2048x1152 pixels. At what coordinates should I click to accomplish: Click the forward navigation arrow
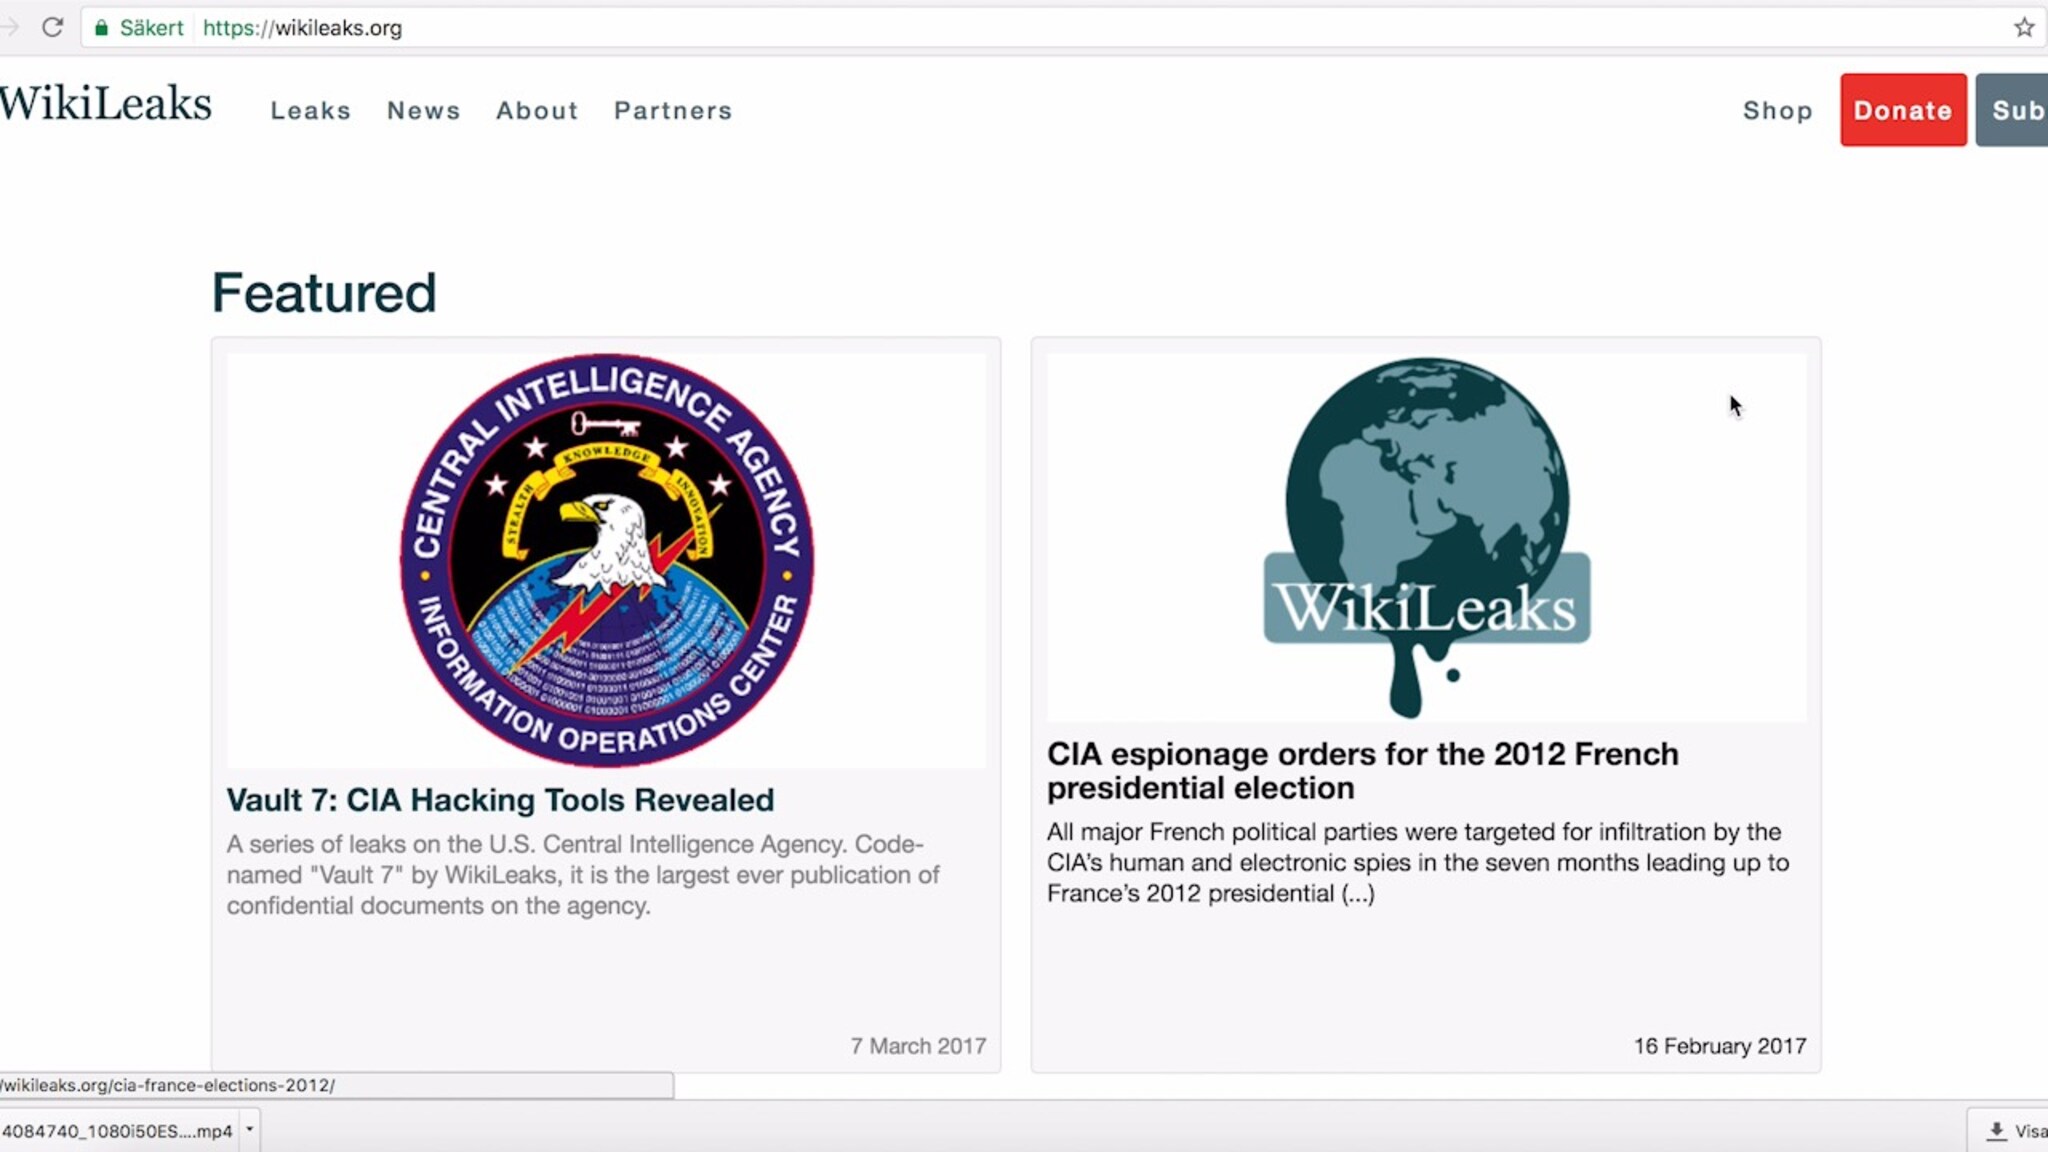pos(8,27)
